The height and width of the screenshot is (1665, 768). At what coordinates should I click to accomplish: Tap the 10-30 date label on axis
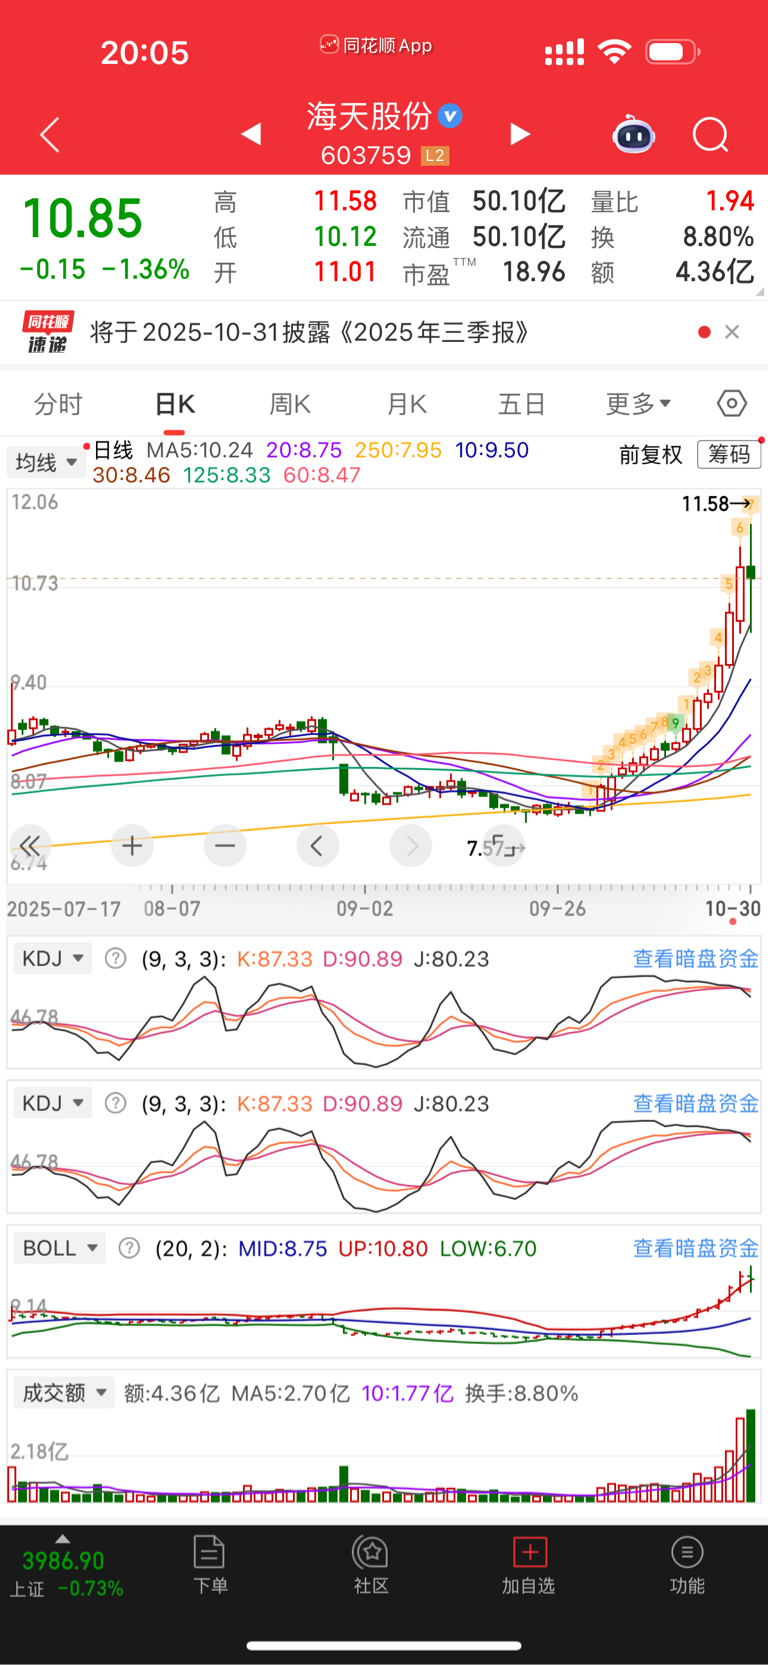(733, 908)
